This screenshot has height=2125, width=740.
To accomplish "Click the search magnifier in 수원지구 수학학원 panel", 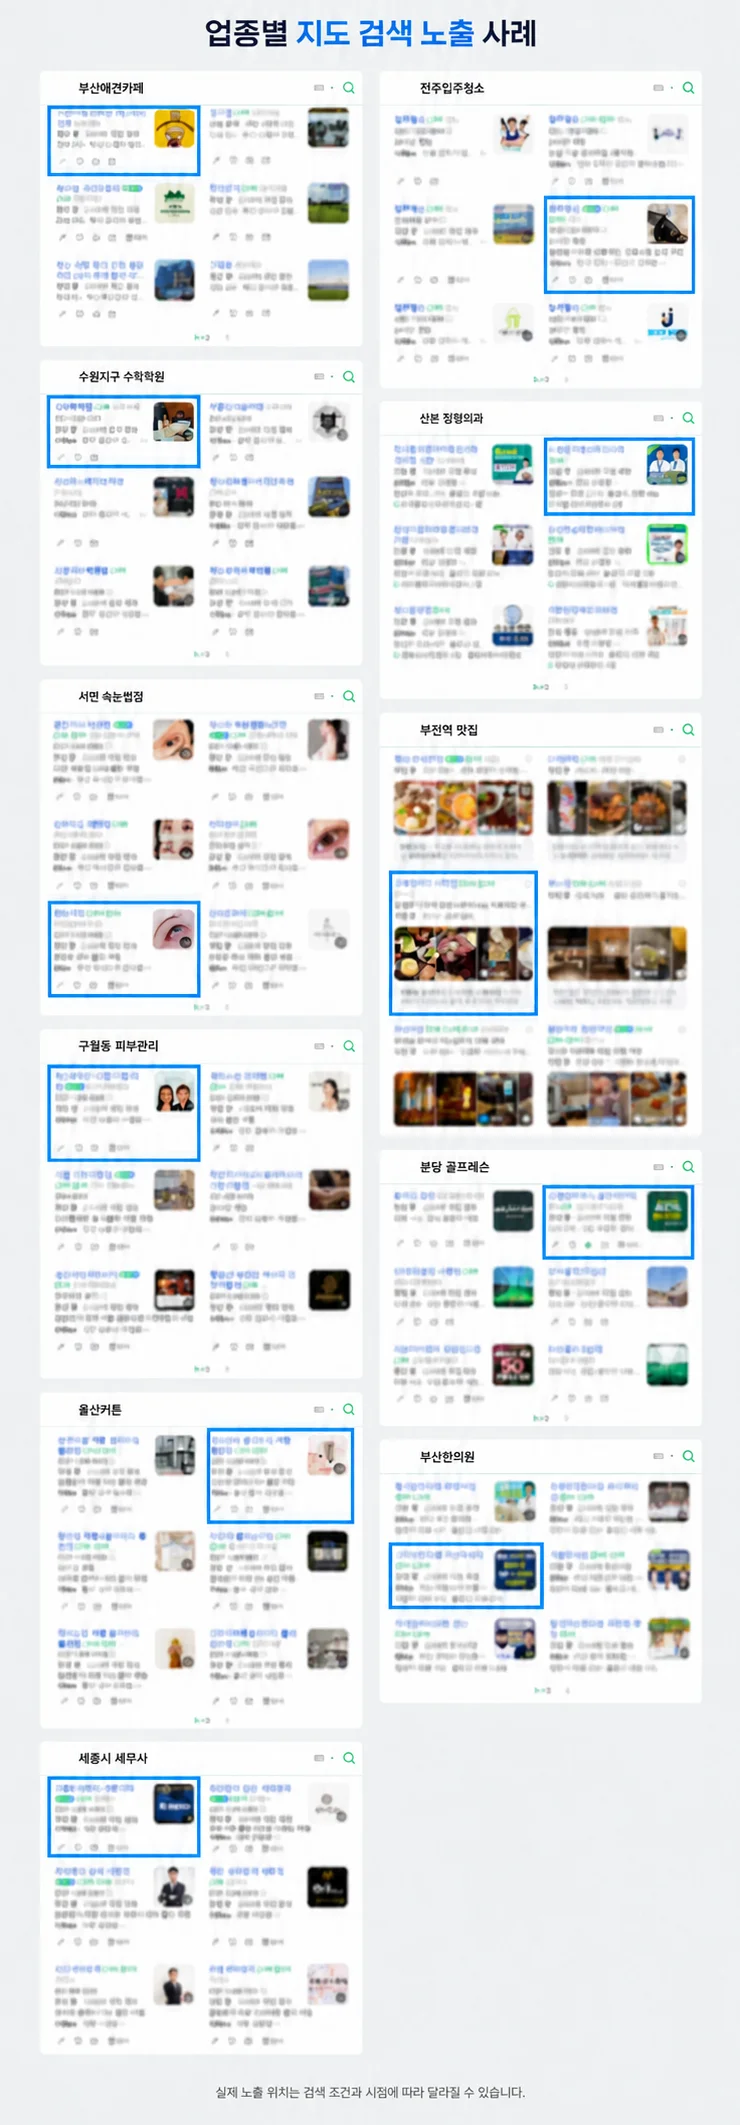I will coord(349,377).
